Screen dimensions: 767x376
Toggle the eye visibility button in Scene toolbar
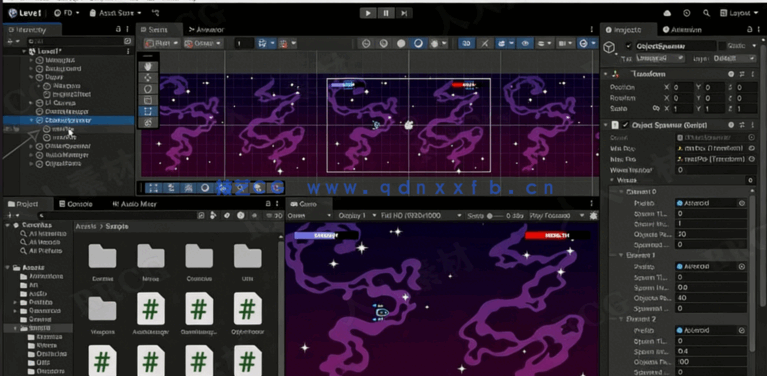525,44
